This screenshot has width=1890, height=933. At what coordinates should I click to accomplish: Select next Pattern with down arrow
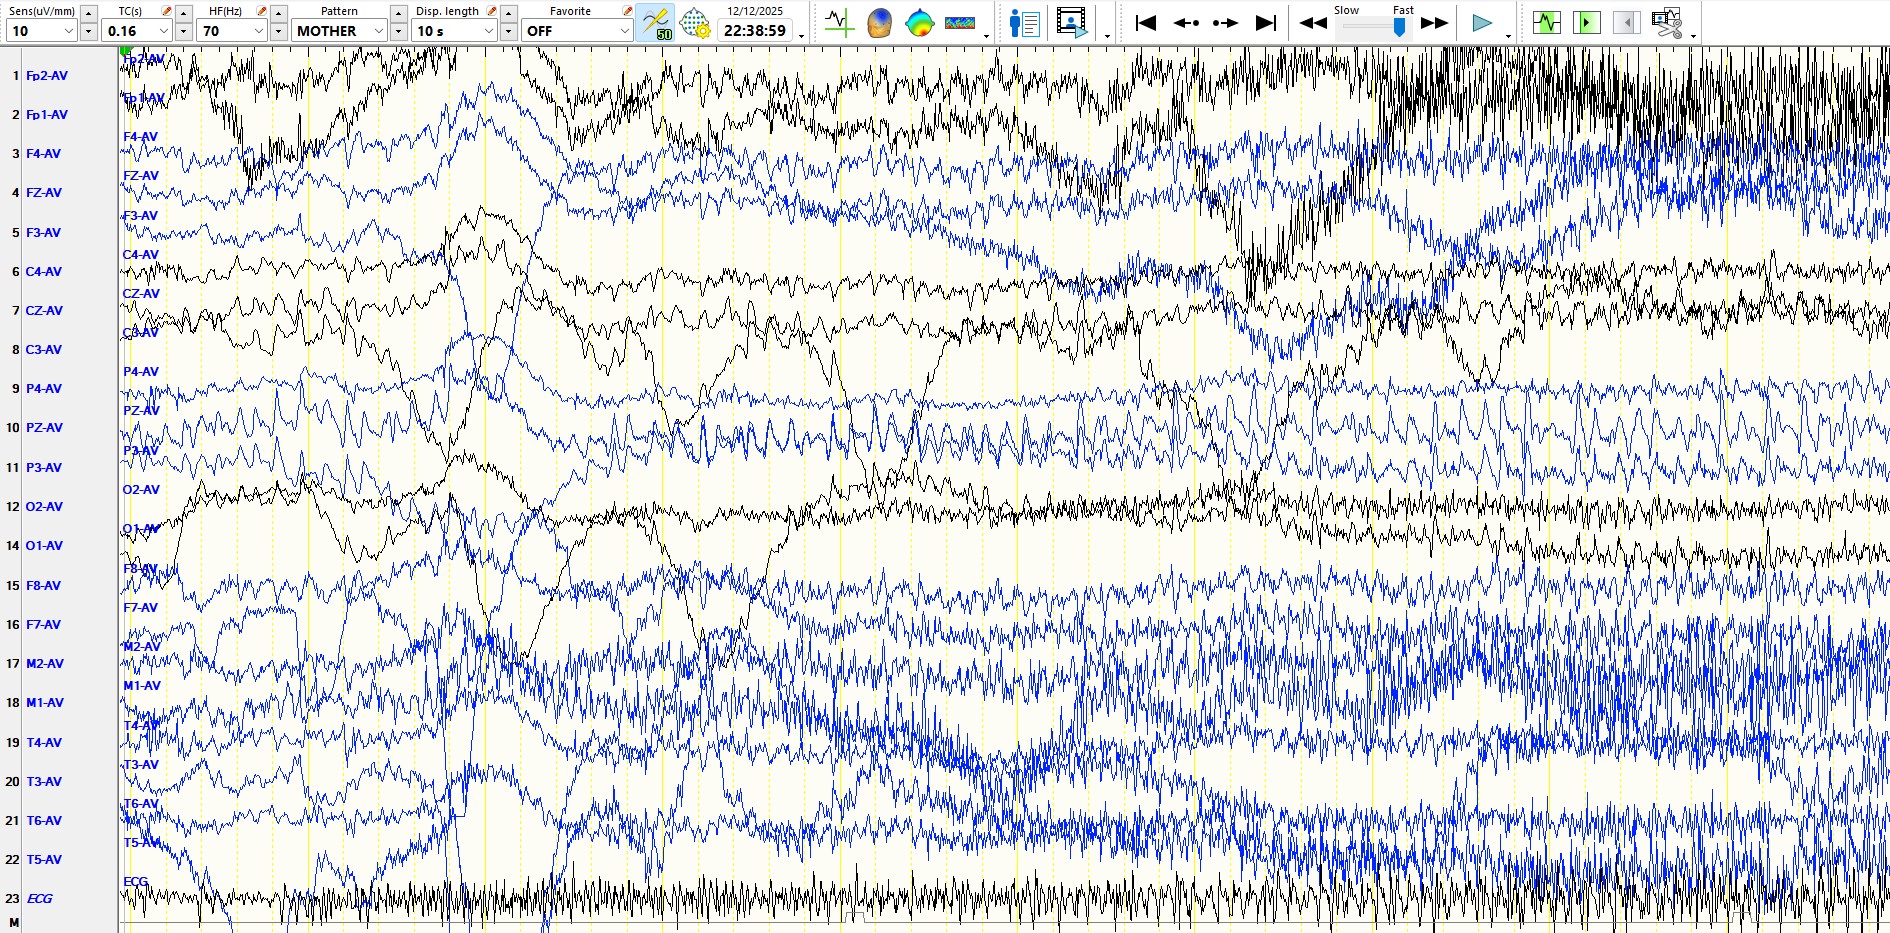point(398,31)
